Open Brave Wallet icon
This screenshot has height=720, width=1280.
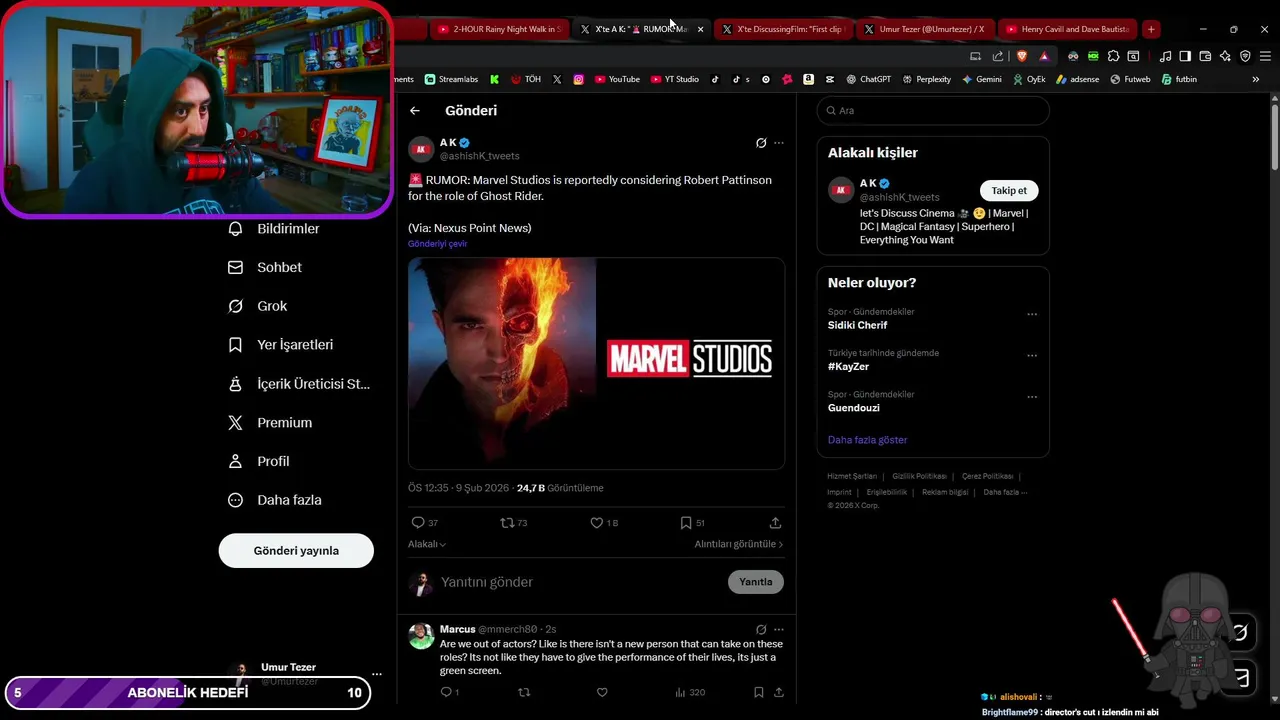1205,56
